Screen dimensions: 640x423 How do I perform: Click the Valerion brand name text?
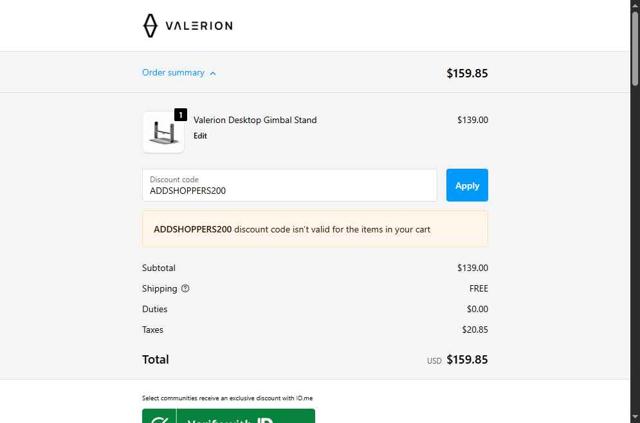point(198,26)
